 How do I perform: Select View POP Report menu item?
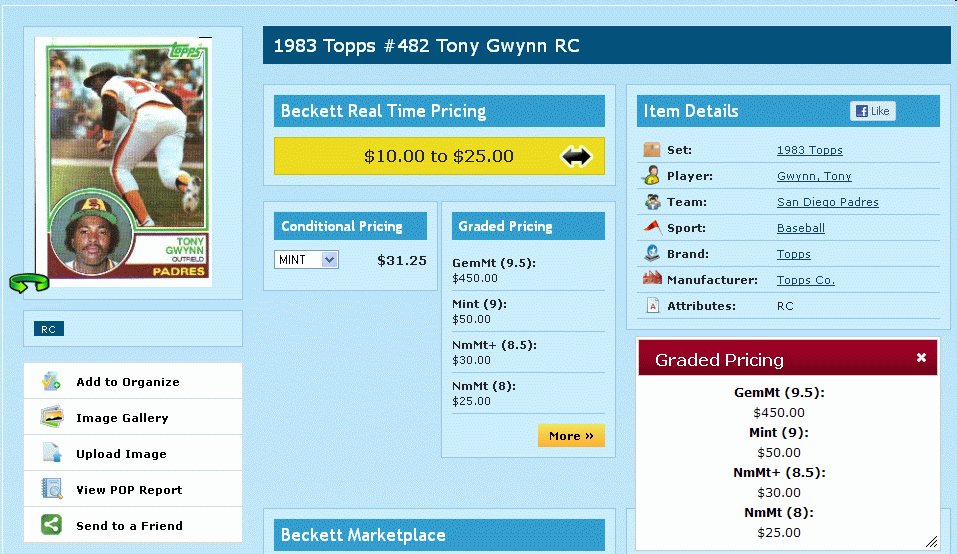(x=133, y=489)
